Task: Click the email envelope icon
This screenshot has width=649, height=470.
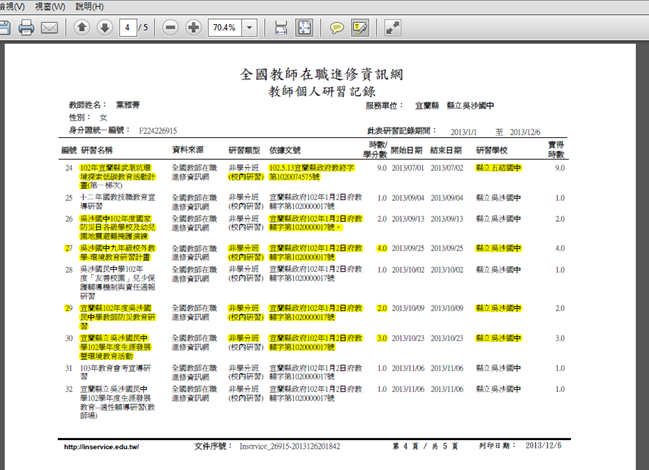Action: (49, 28)
